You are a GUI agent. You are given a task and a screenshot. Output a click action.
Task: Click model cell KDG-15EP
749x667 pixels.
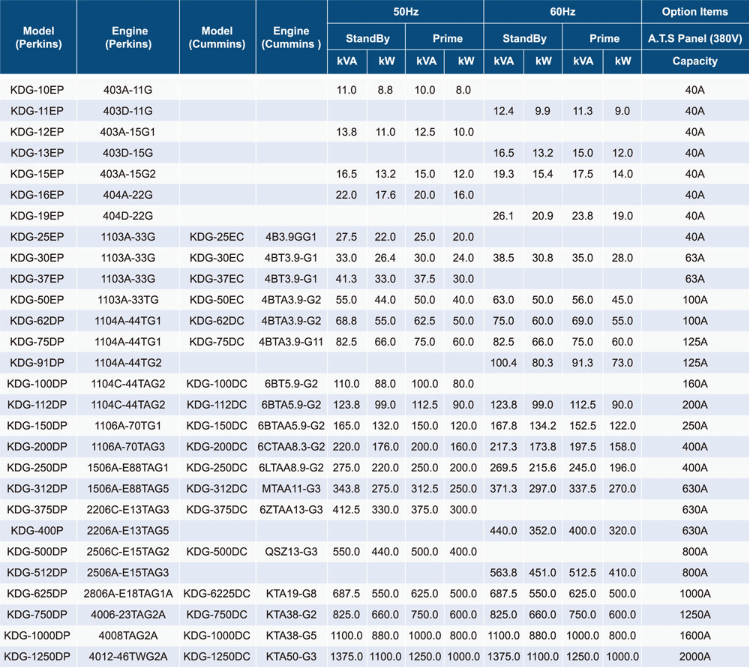click(37, 174)
